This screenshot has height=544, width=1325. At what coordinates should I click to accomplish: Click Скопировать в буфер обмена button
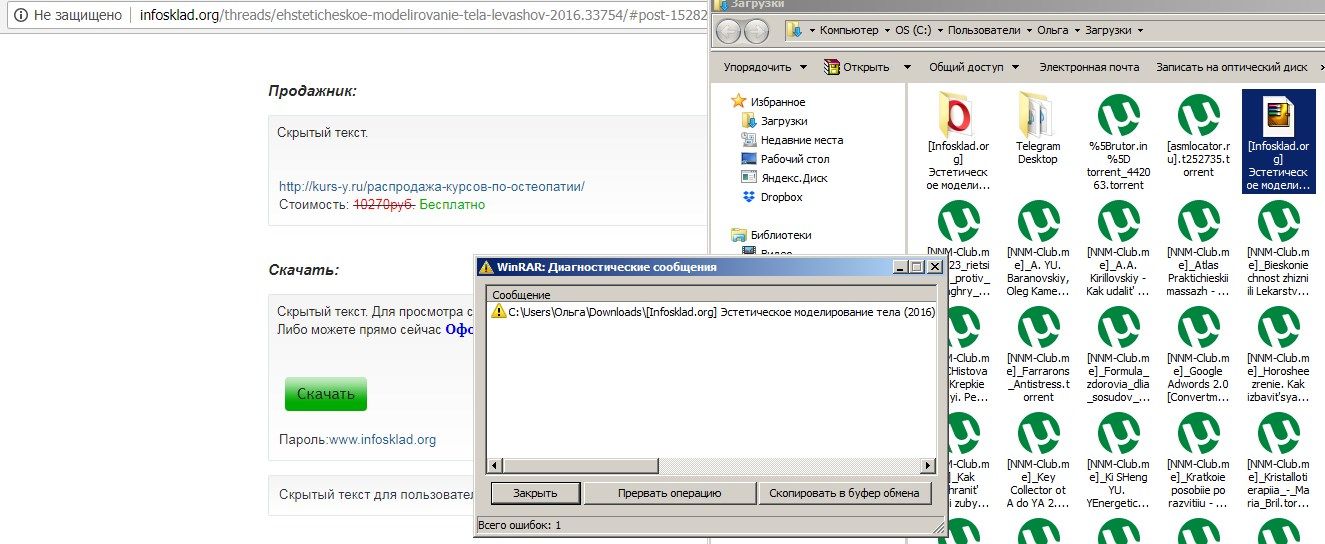pos(845,493)
